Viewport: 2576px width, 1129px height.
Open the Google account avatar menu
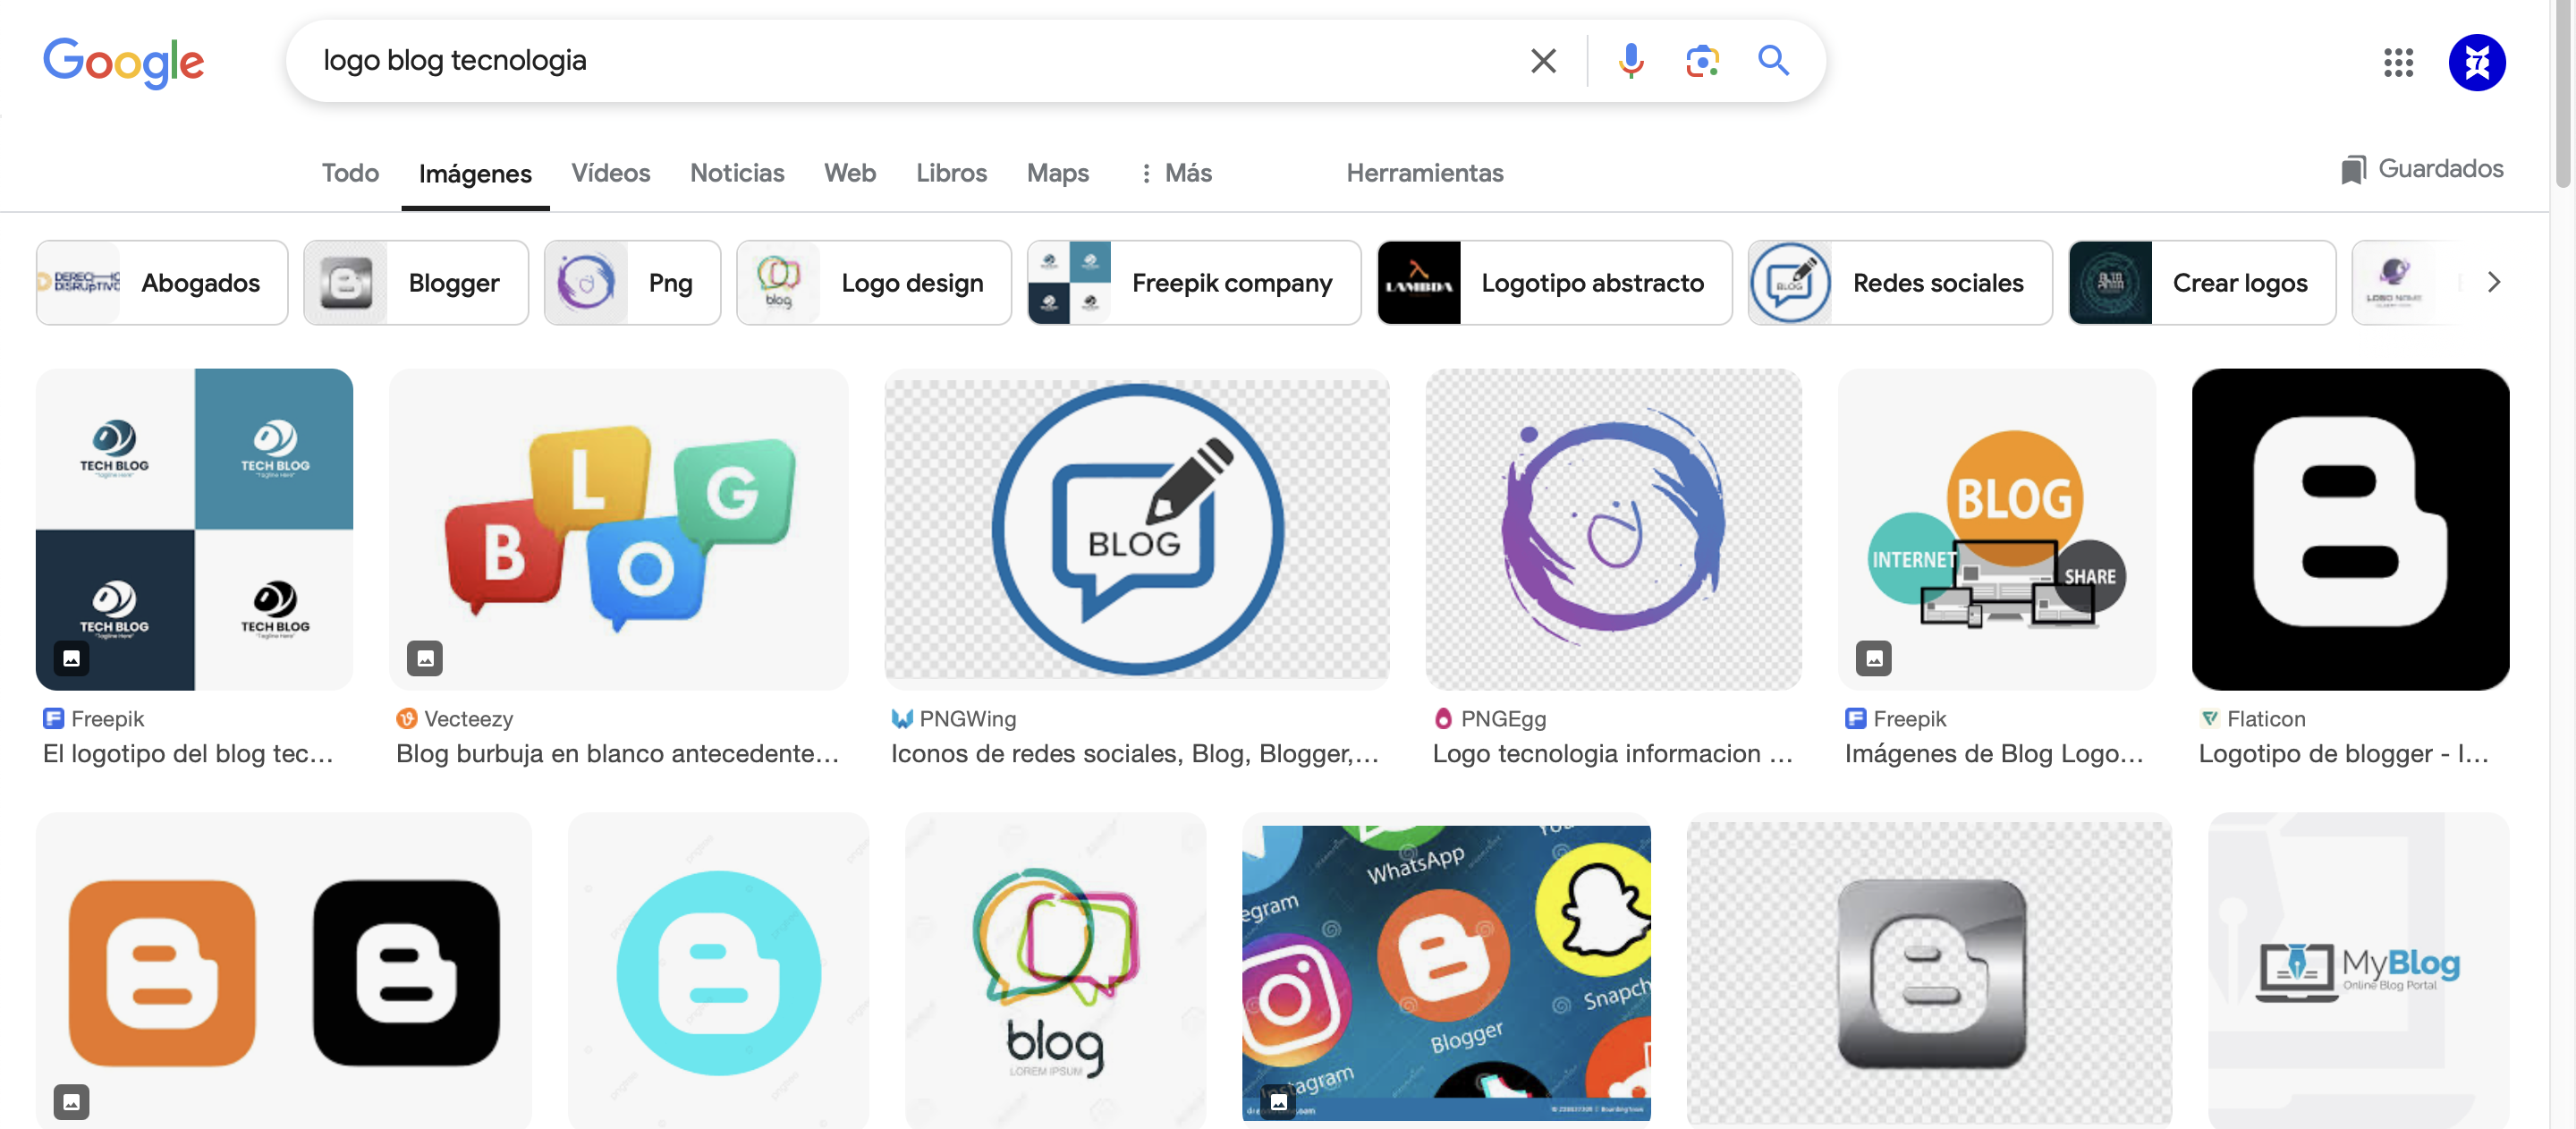[2476, 62]
